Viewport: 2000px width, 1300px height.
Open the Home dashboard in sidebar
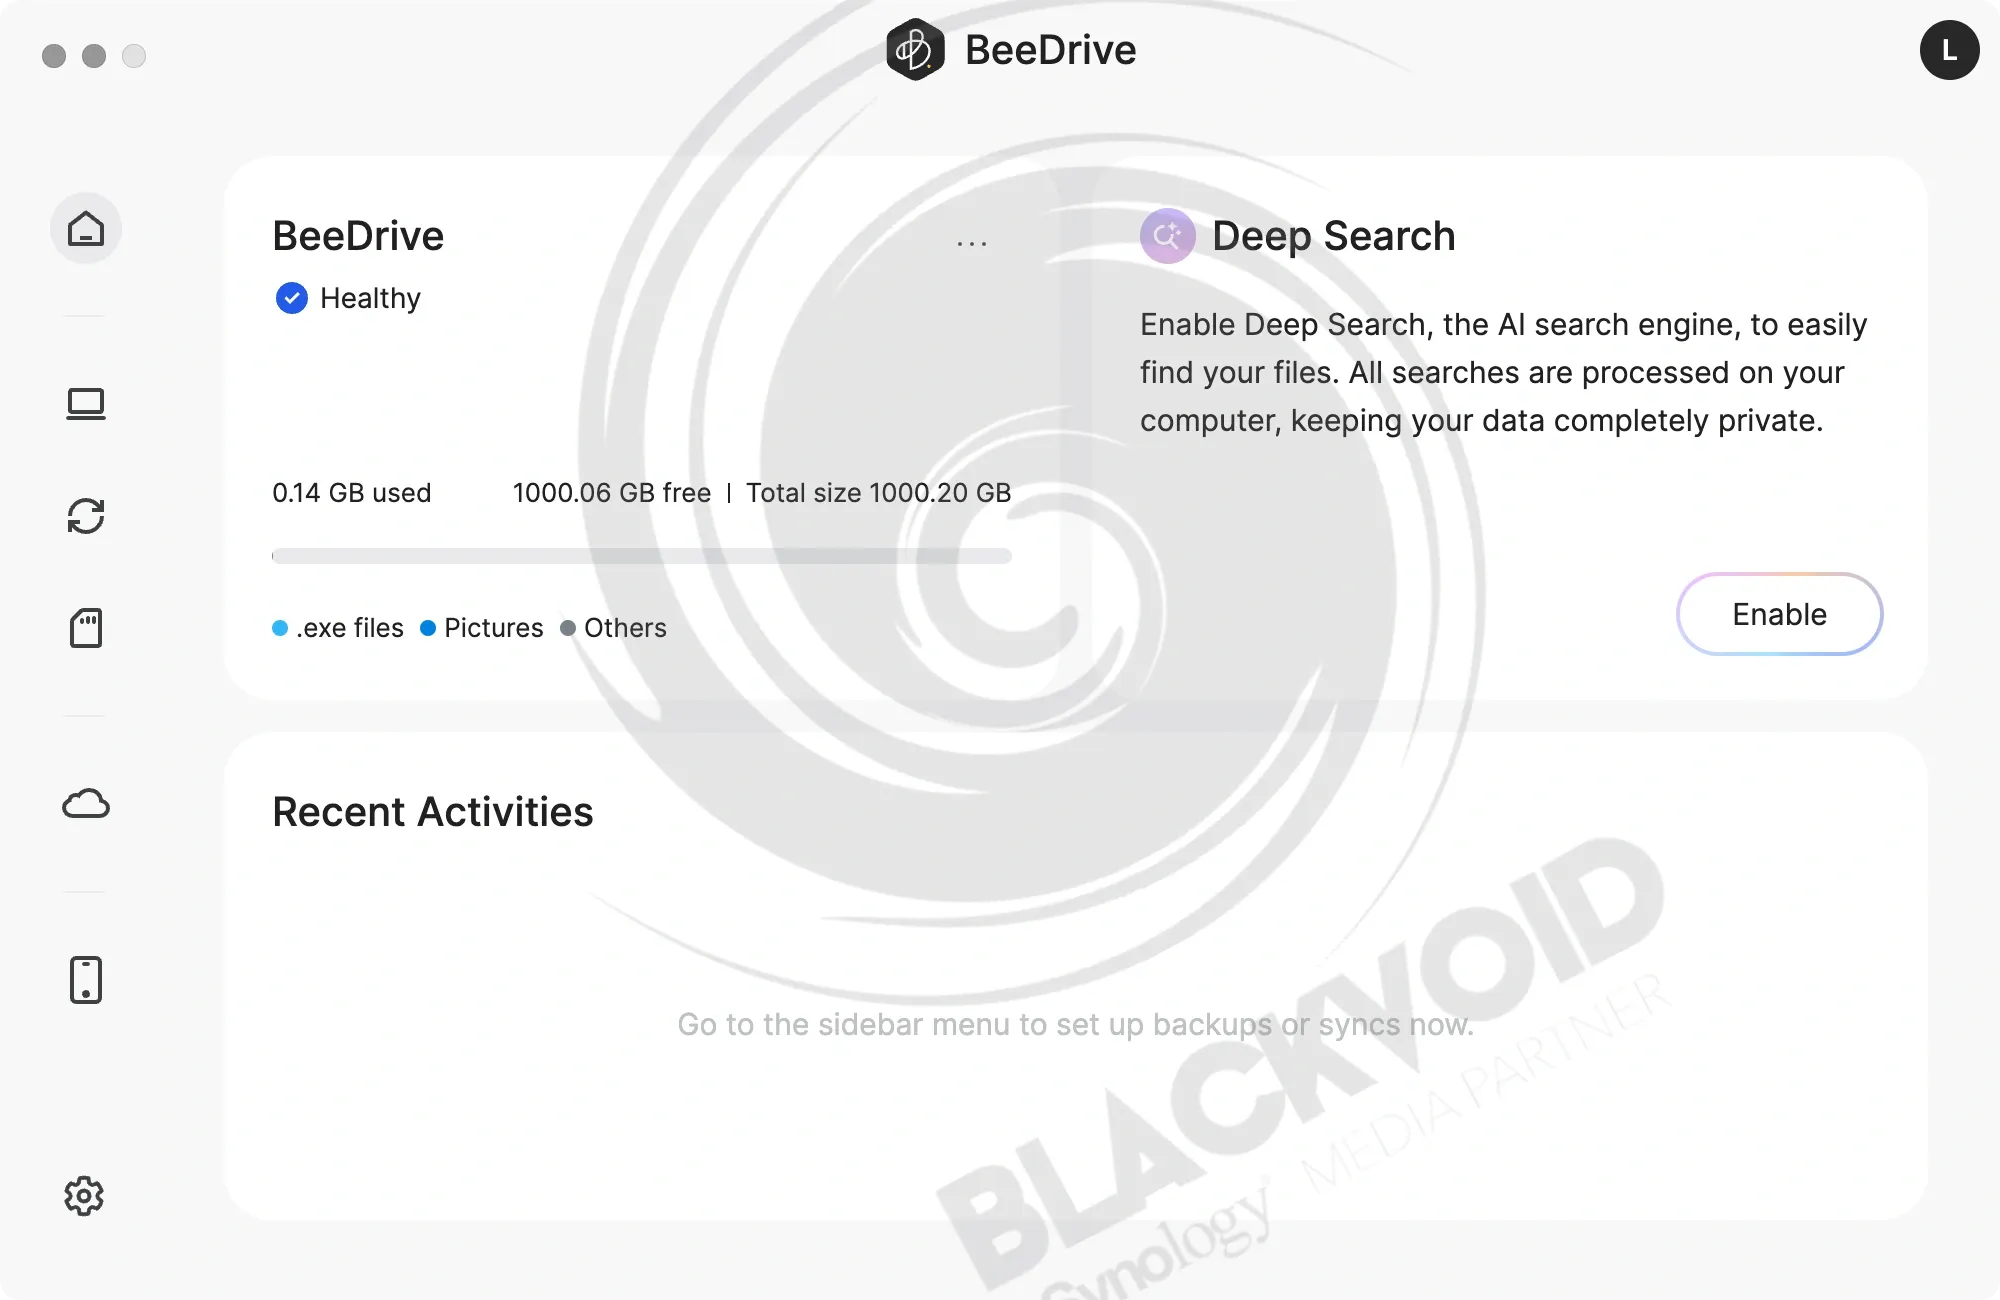click(86, 229)
